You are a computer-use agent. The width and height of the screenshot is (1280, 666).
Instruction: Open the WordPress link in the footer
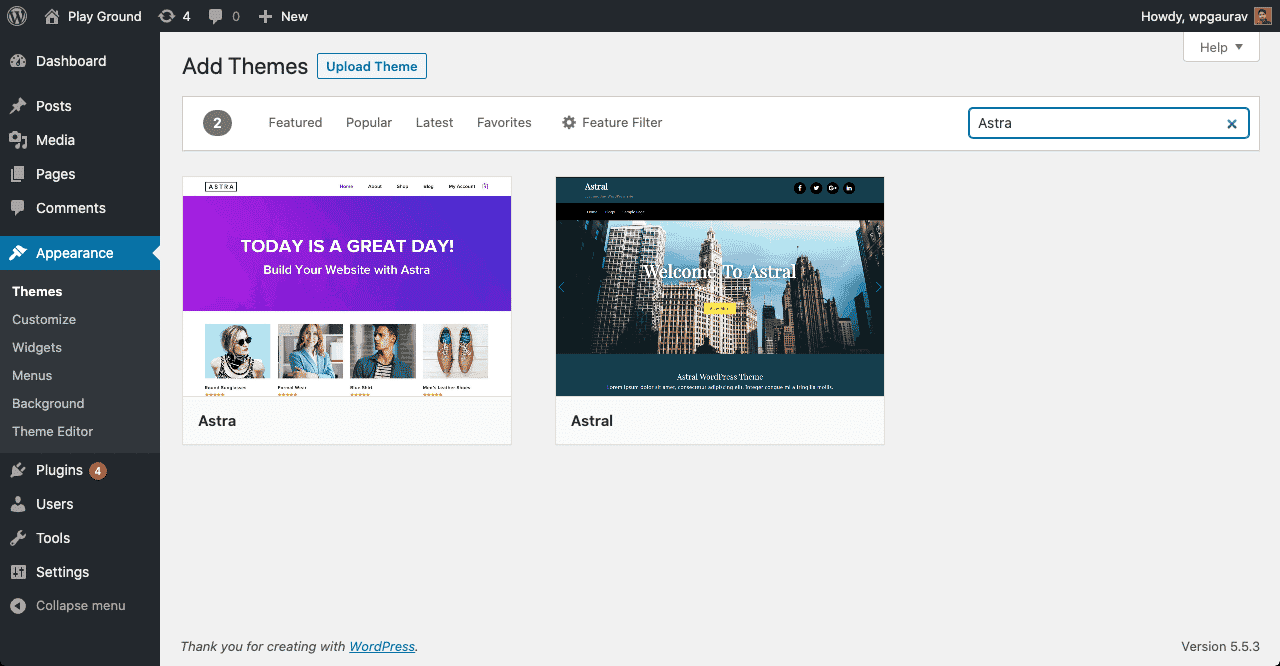pos(381,646)
